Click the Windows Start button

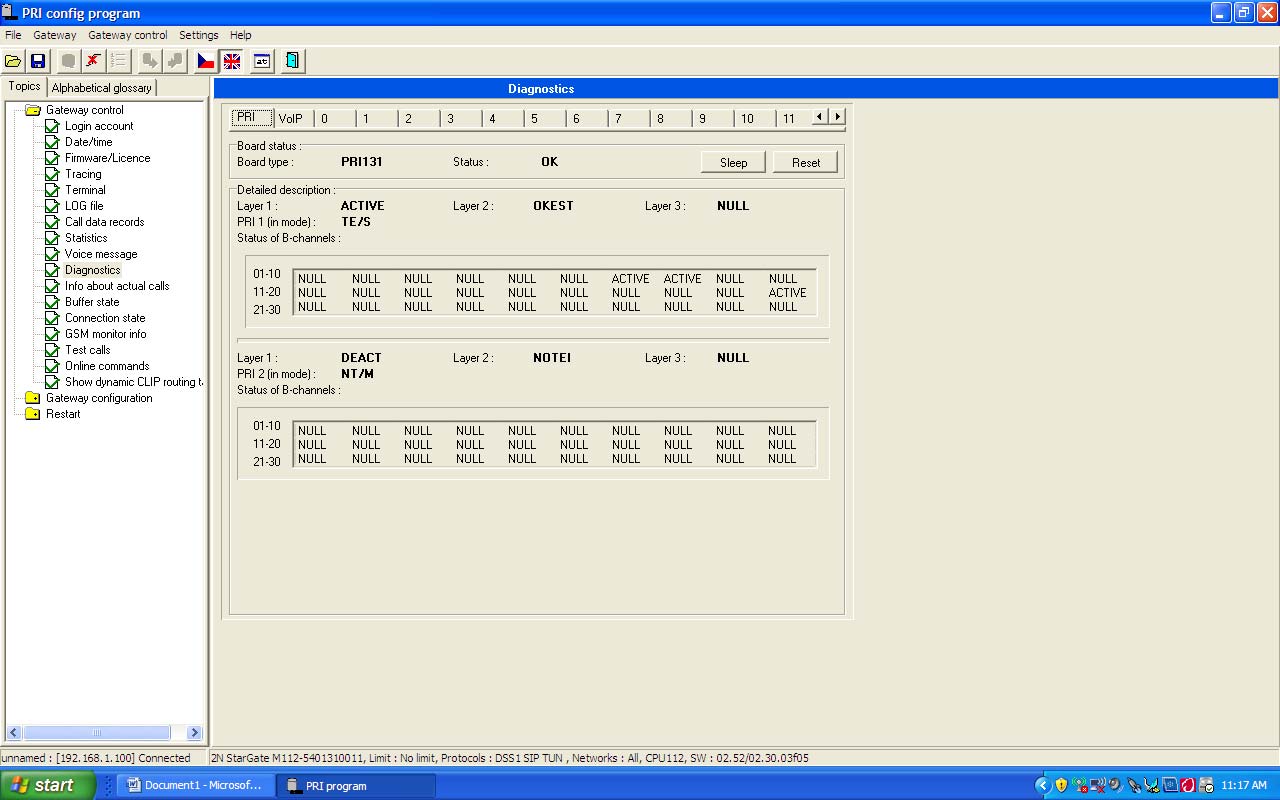pyautogui.click(x=48, y=785)
